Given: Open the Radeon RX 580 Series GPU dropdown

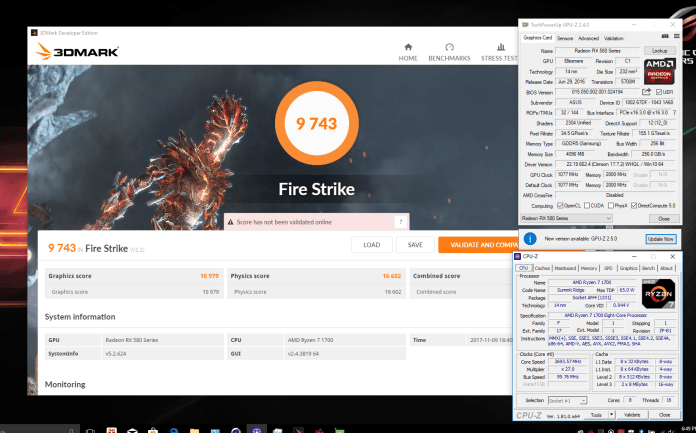Looking at the screenshot, I should pyautogui.click(x=566, y=218).
